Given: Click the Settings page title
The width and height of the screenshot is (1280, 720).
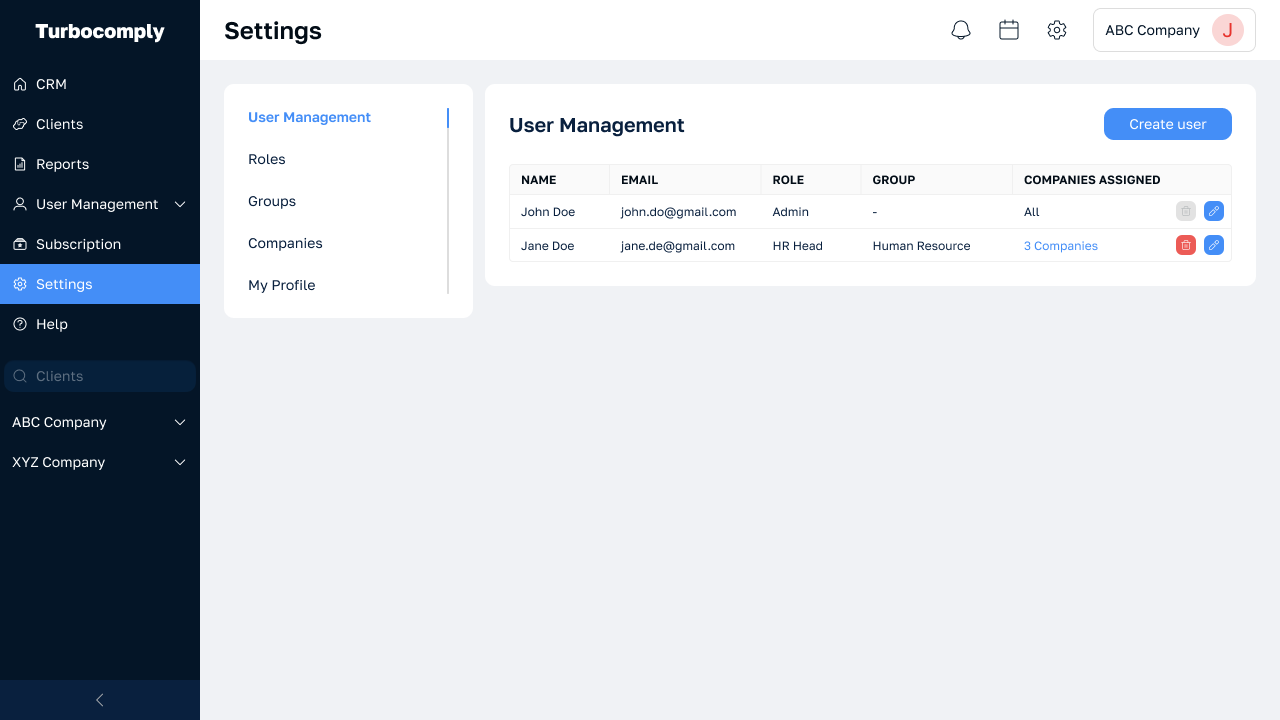Looking at the screenshot, I should tap(273, 31).
